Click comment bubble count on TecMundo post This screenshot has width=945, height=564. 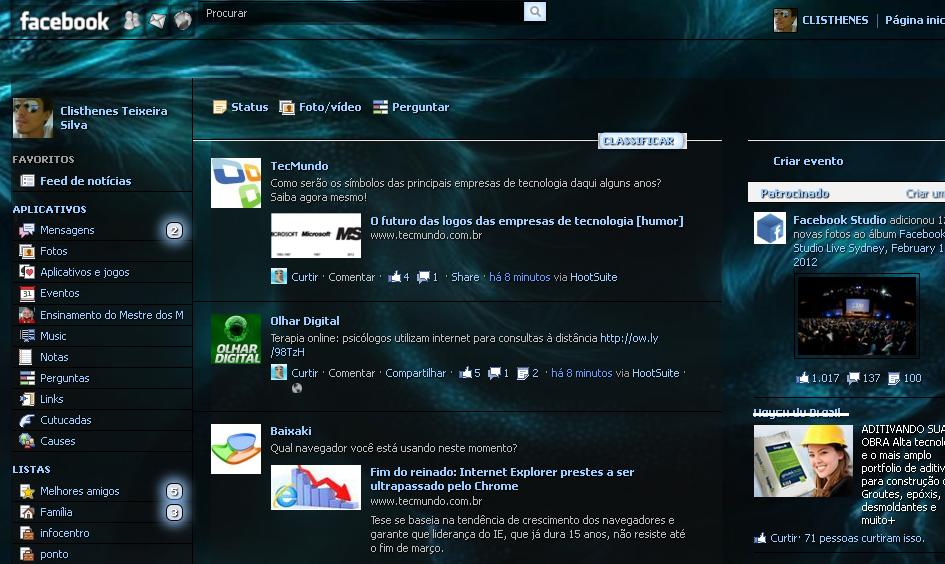click(x=427, y=277)
